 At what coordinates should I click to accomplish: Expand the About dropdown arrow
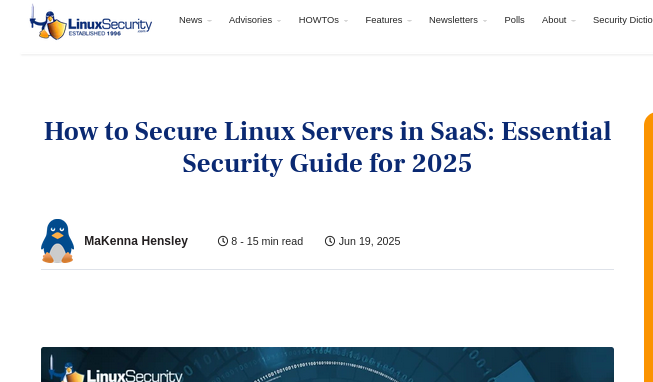(573, 20)
